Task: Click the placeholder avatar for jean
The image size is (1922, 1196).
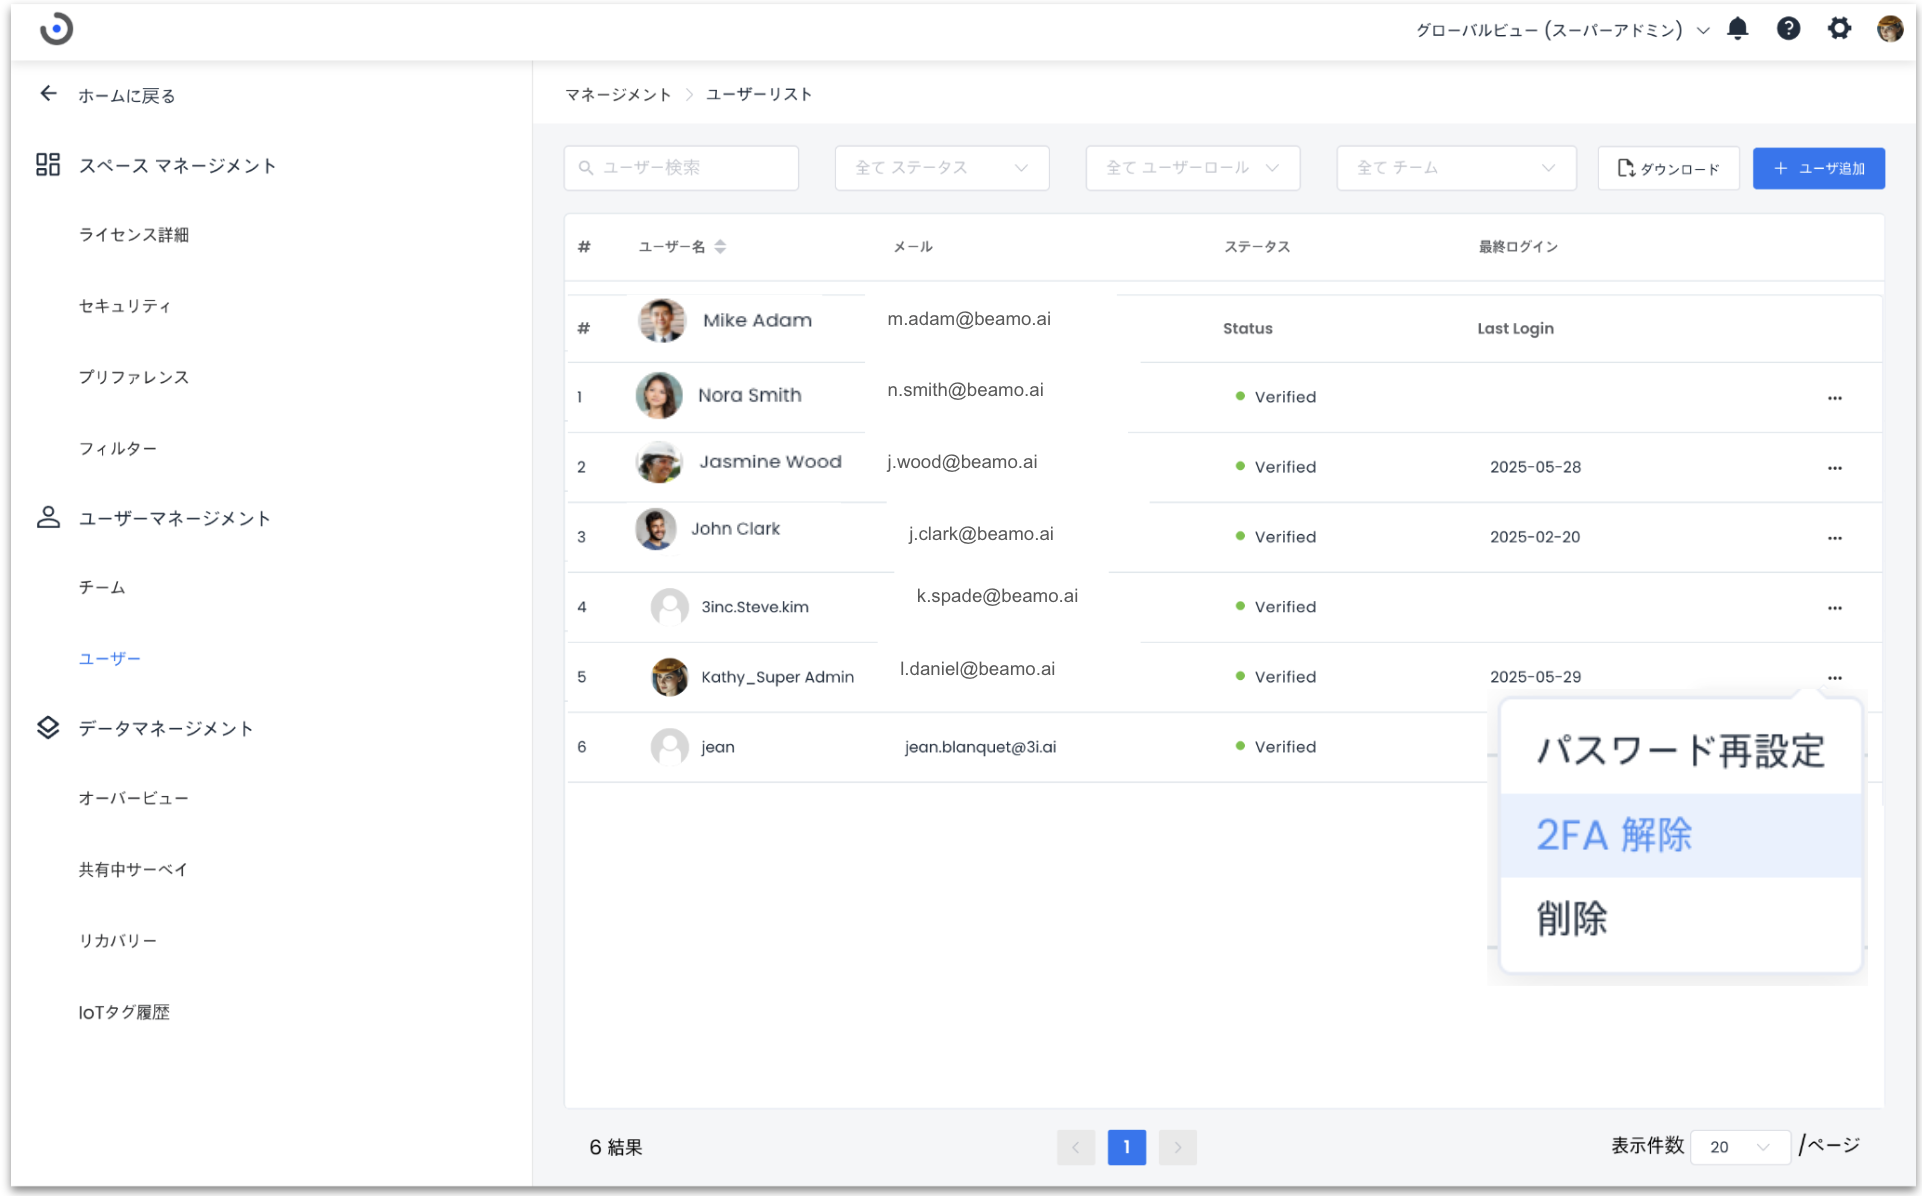Action: (669, 747)
